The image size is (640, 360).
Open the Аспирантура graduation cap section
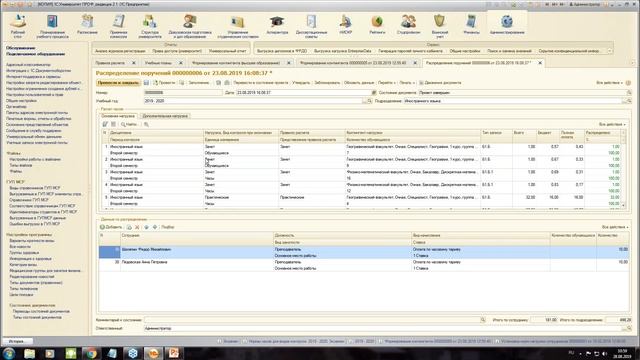pyautogui.click(x=277, y=24)
